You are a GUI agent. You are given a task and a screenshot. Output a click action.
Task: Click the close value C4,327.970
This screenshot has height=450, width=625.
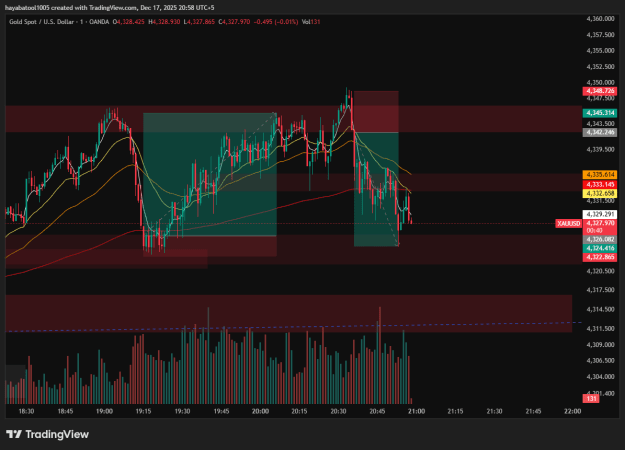pyautogui.click(x=234, y=22)
